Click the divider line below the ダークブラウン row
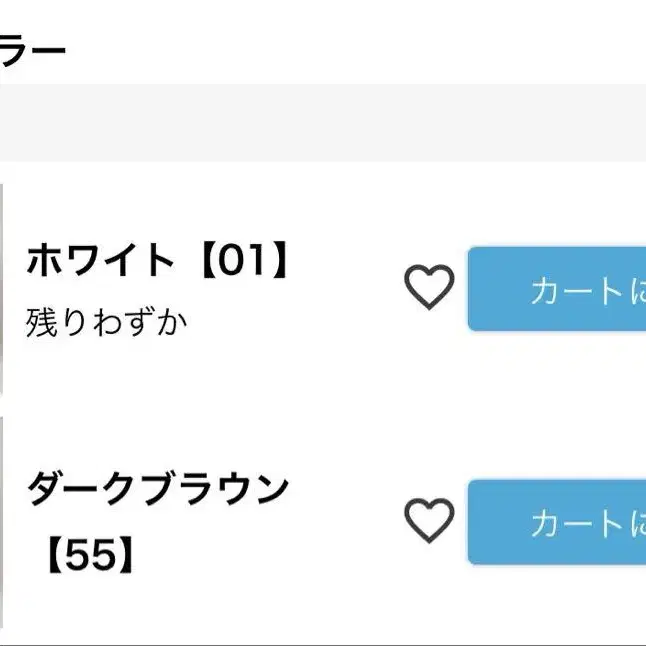This screenshot has width=646, height=646. [320, 644]
